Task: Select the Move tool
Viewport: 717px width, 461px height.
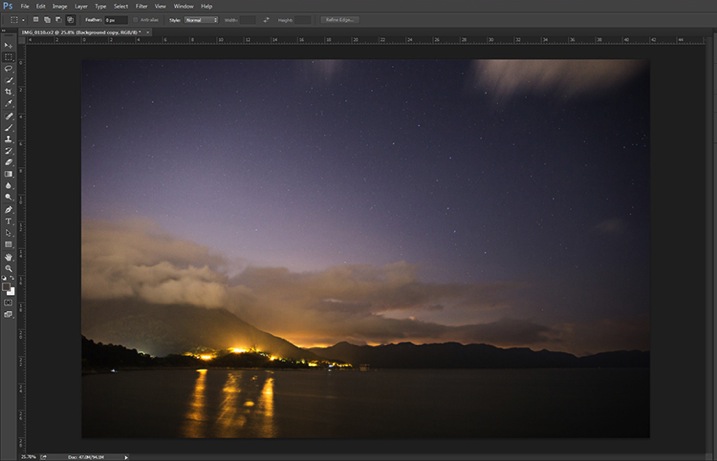Action: (x=8, y=46)
